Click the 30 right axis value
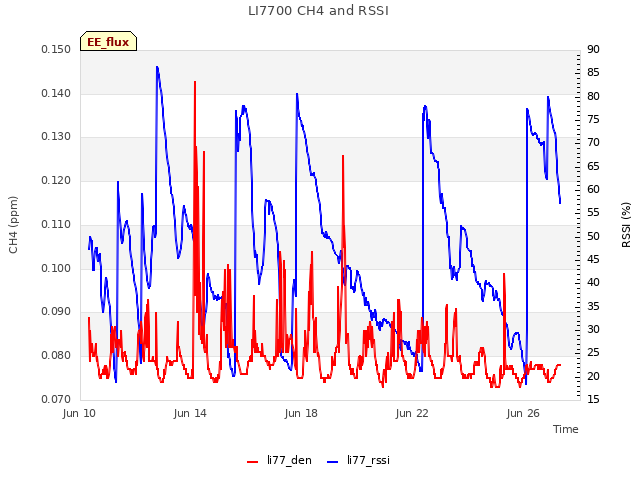640x480 pixels. pyautogui.click(x=593, y=329)
